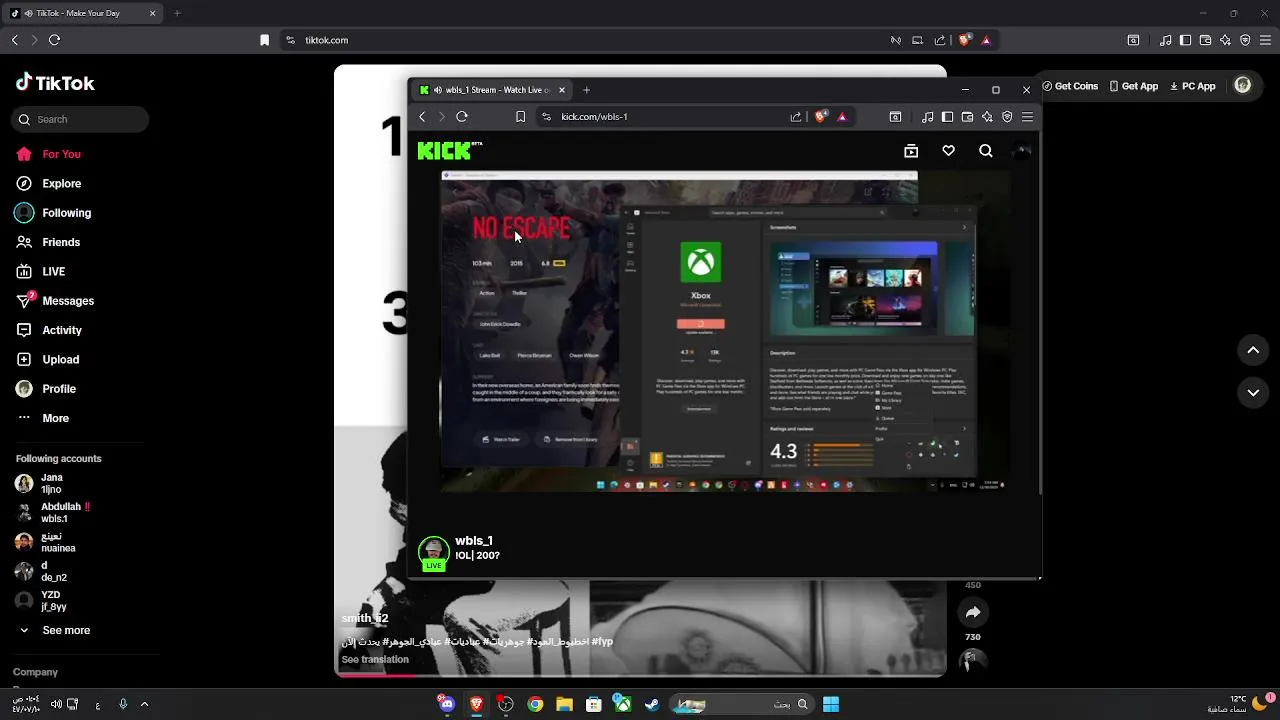
Task: Bookmark kick.com/wbls-1 page
Action: [x=520, y=117]
